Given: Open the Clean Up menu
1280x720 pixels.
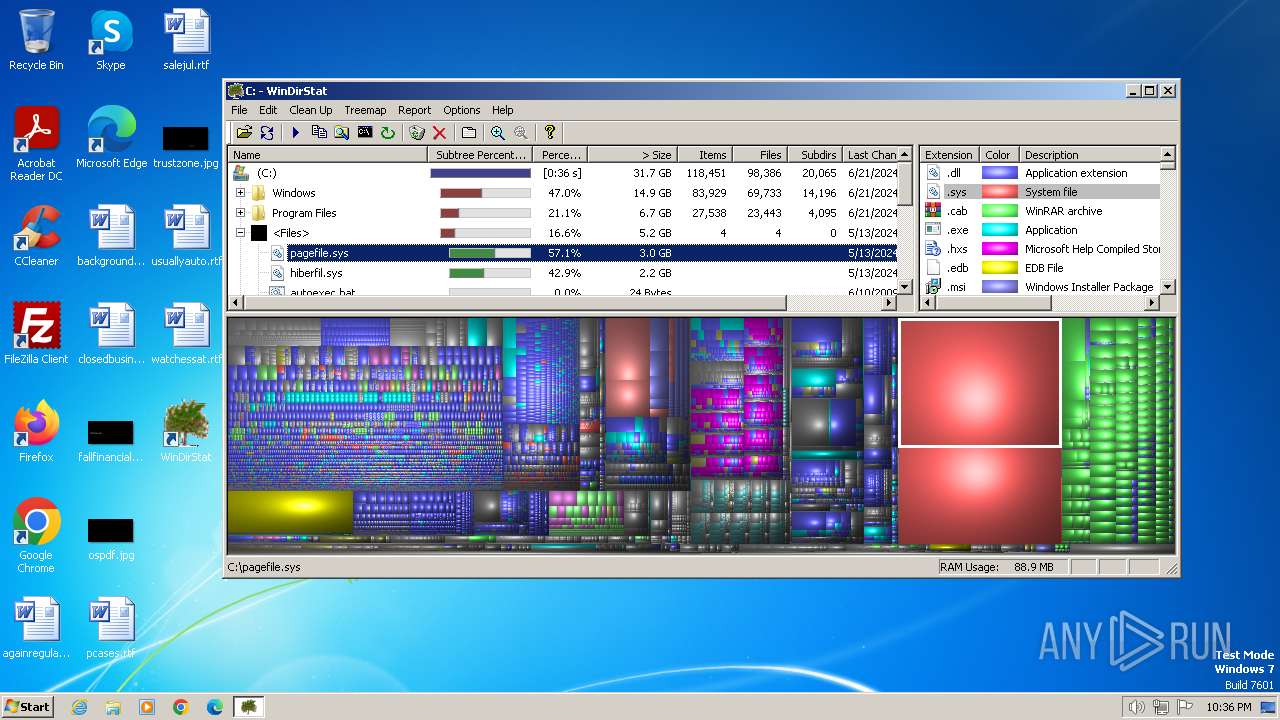Looking at the screenshot, I should coord(311,110).
